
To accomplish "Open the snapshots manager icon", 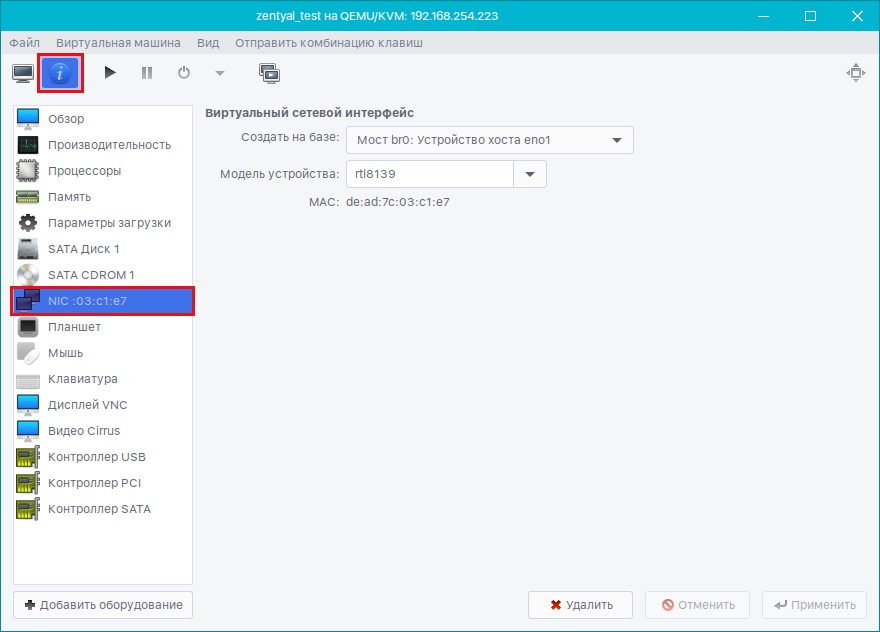I will click(x=269, y=73).
